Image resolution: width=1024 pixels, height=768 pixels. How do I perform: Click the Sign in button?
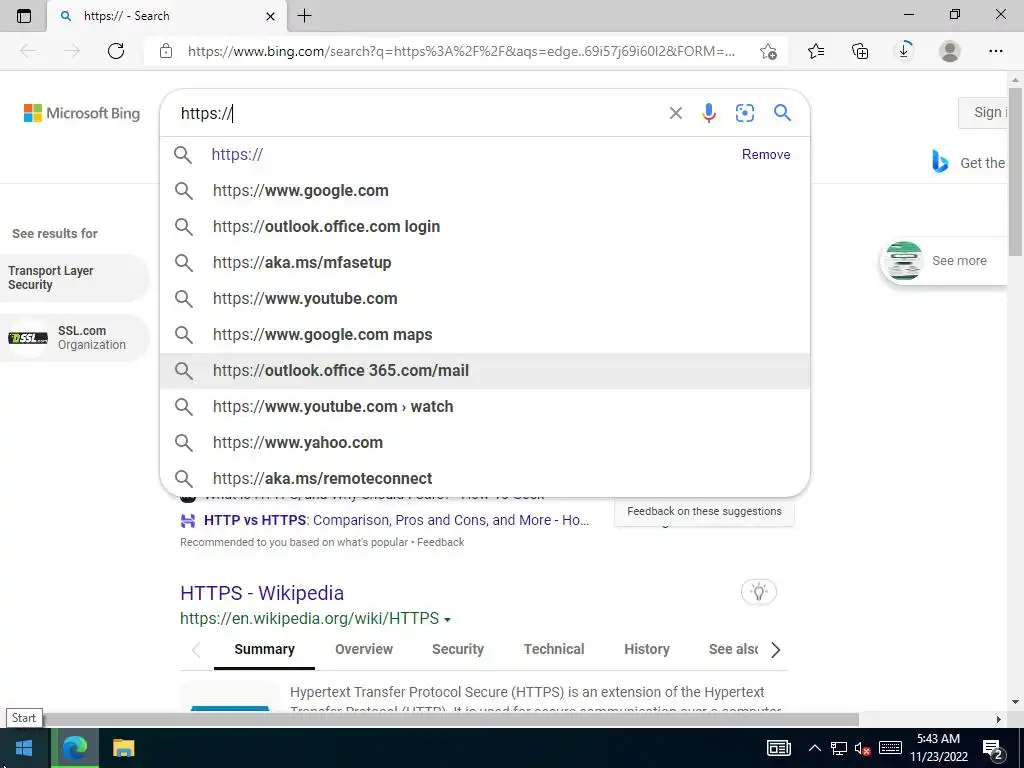[x=983, y=112]
